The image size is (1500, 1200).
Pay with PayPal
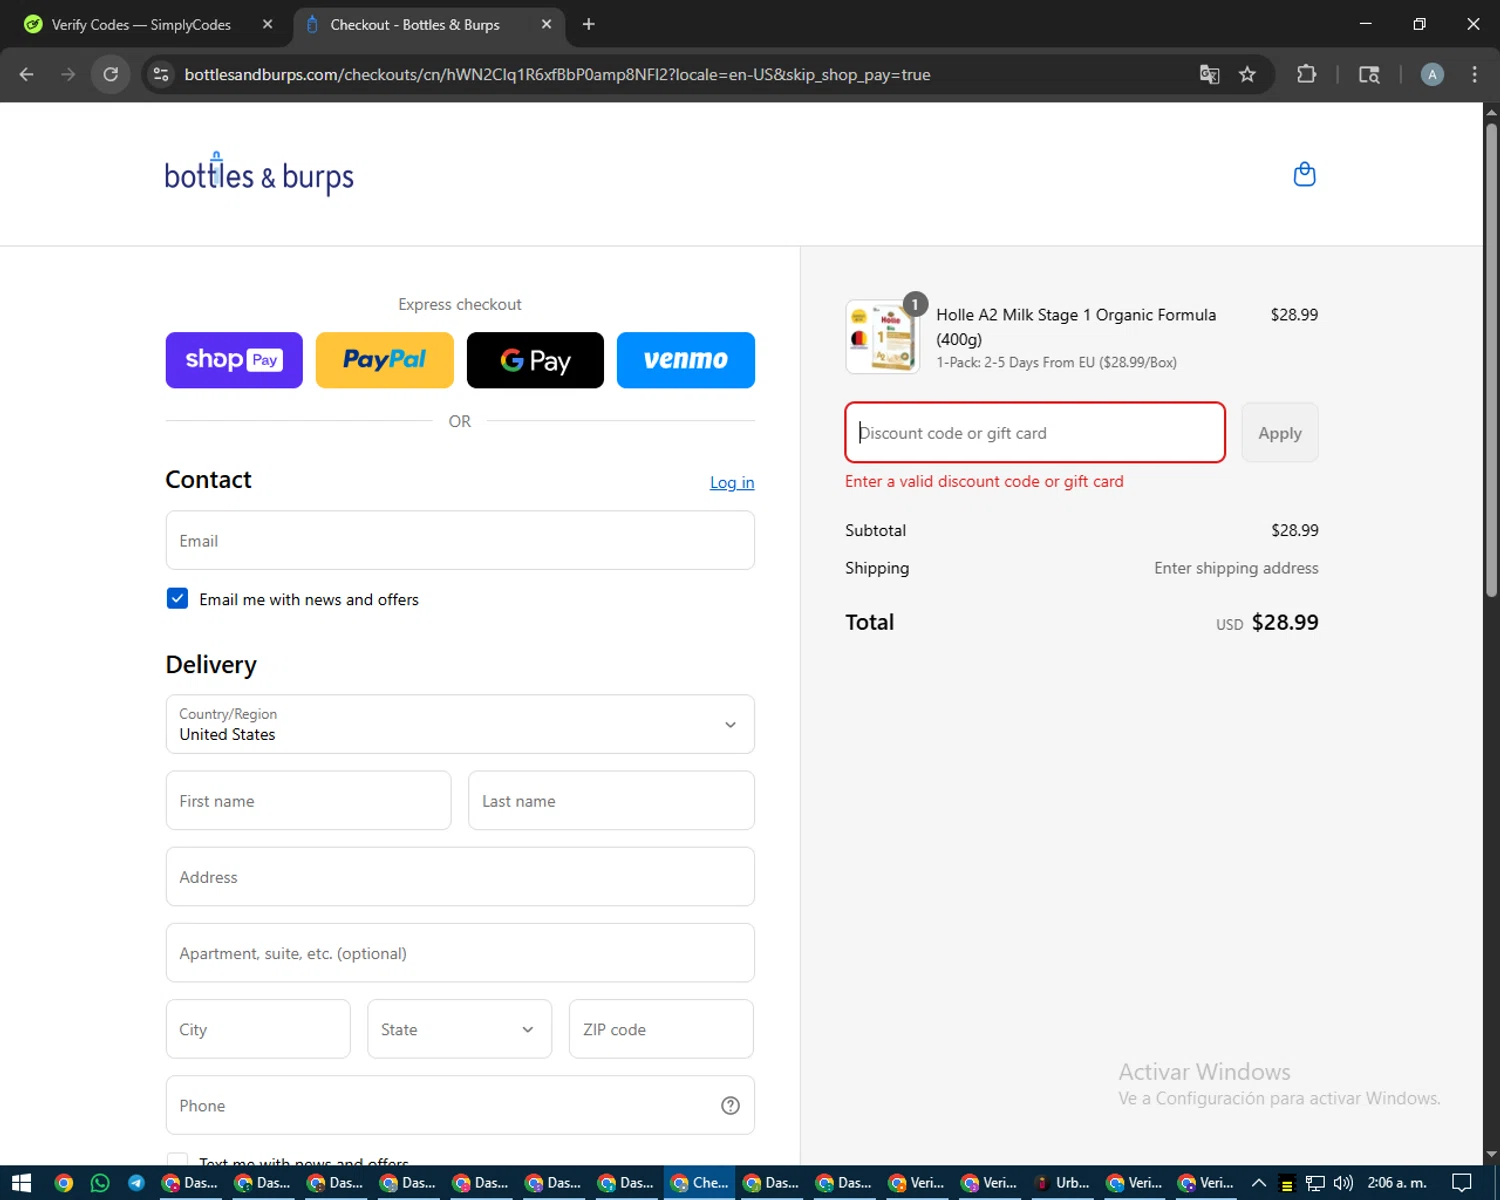385,360
